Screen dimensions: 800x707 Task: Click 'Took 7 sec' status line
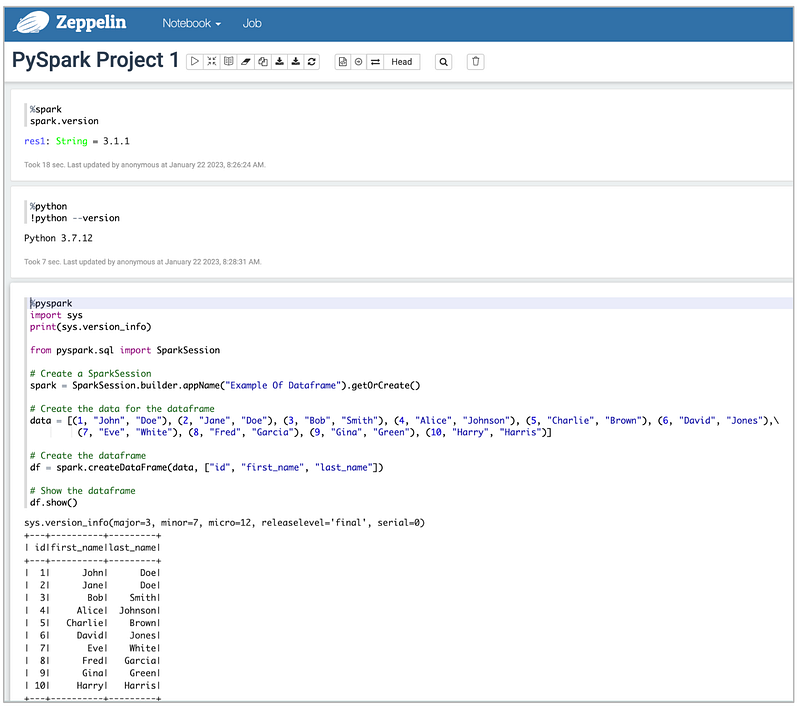[x=143, y=262]
